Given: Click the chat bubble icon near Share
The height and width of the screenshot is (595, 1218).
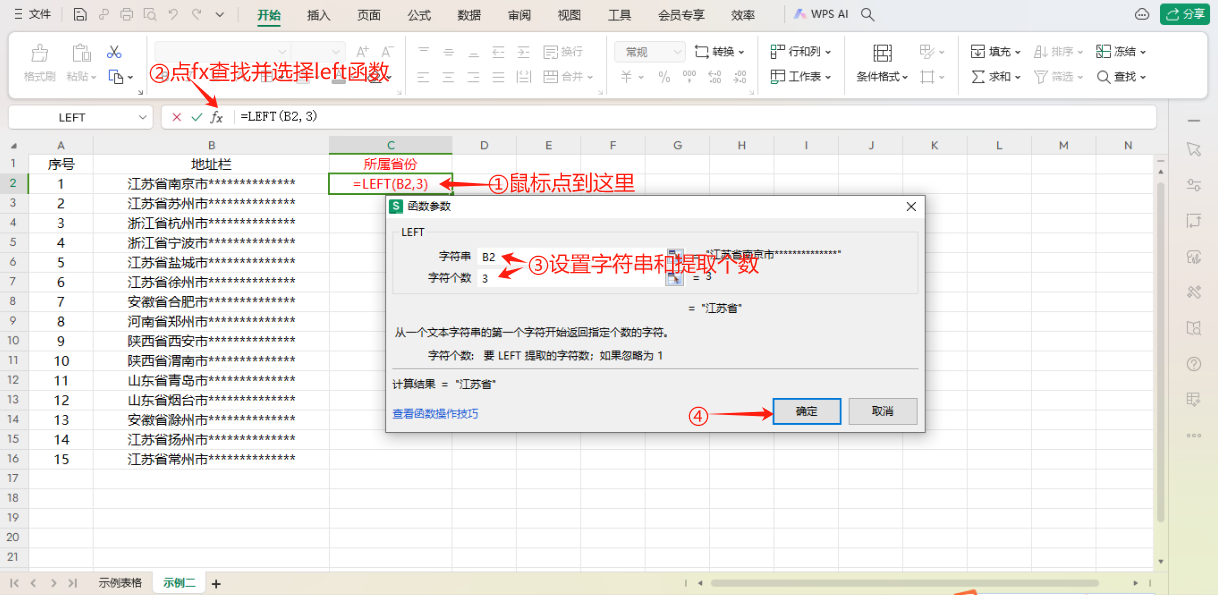Looking at the screenshot, I should point(1142,14).
